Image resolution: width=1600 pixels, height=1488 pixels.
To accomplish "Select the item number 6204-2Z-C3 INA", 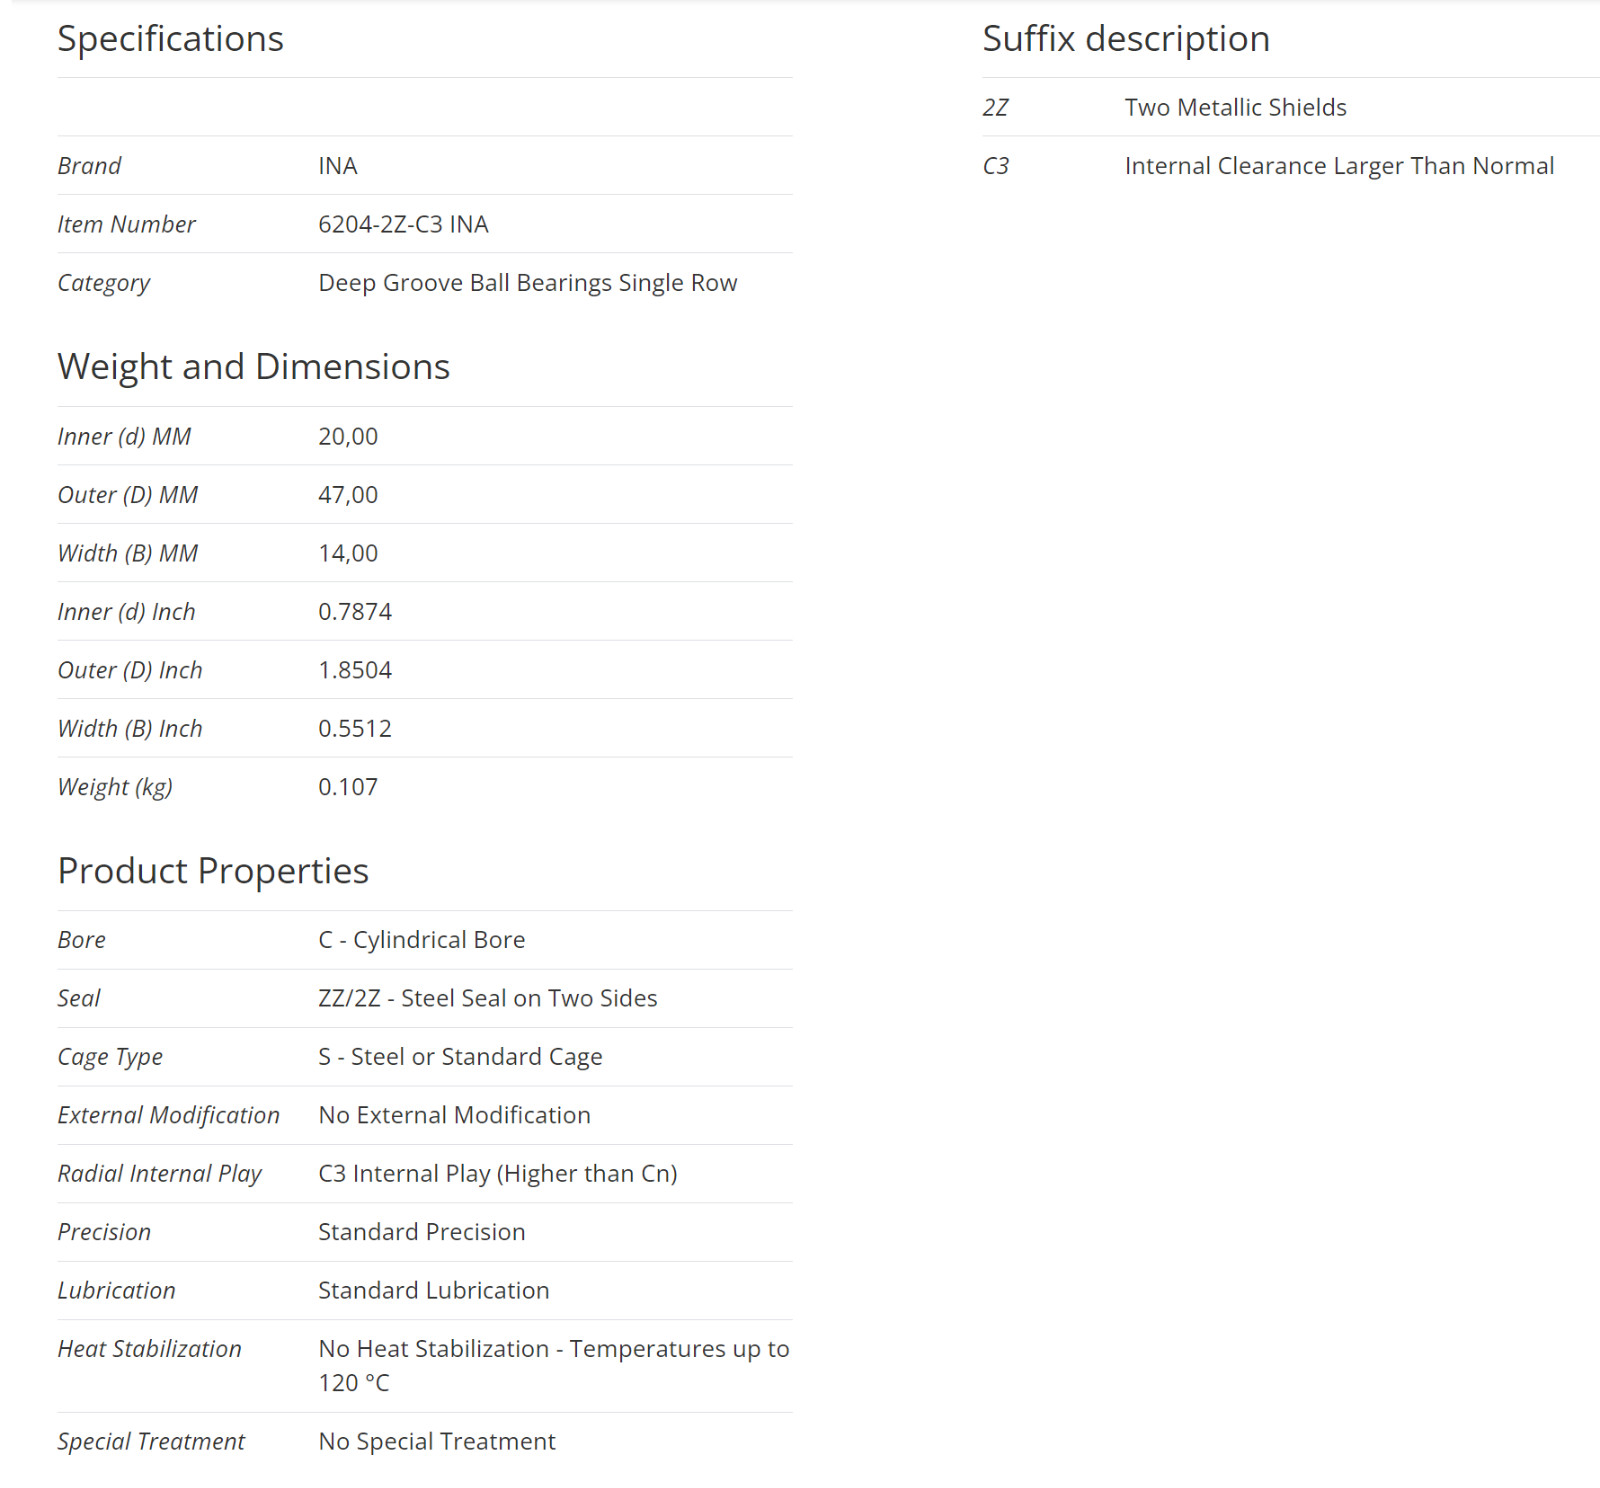I will pos(403,224).
